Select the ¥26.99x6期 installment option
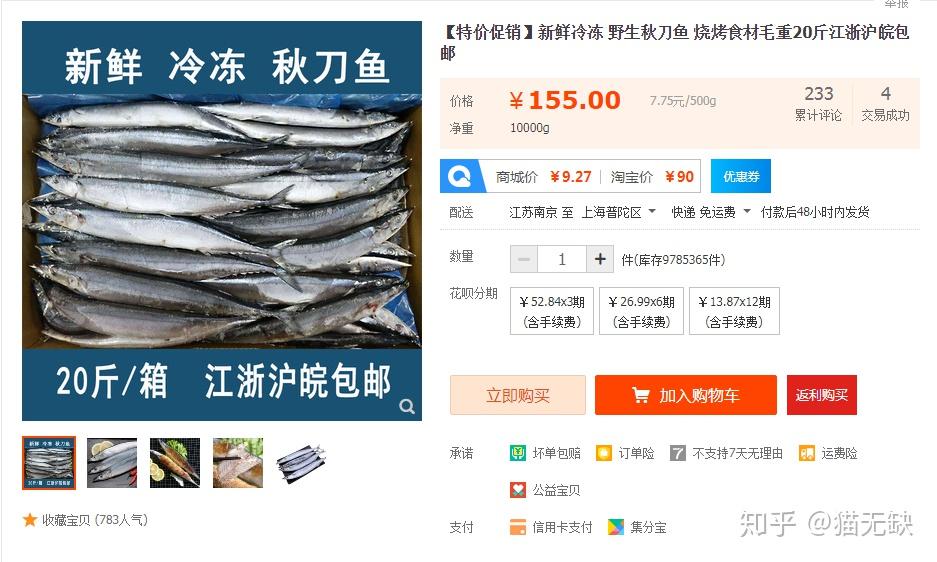Image resolution: width=937 pixels, height=562 pixels. pyautogui.click(x=641, y=311)
